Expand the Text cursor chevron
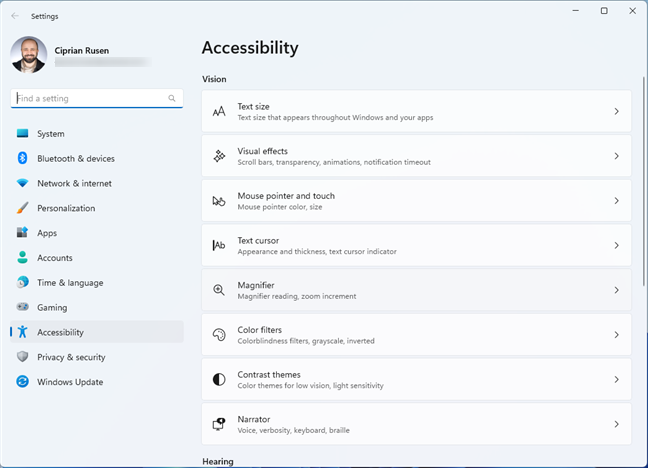Viewport: 648px width, 468px height. (x=616, y=245)
